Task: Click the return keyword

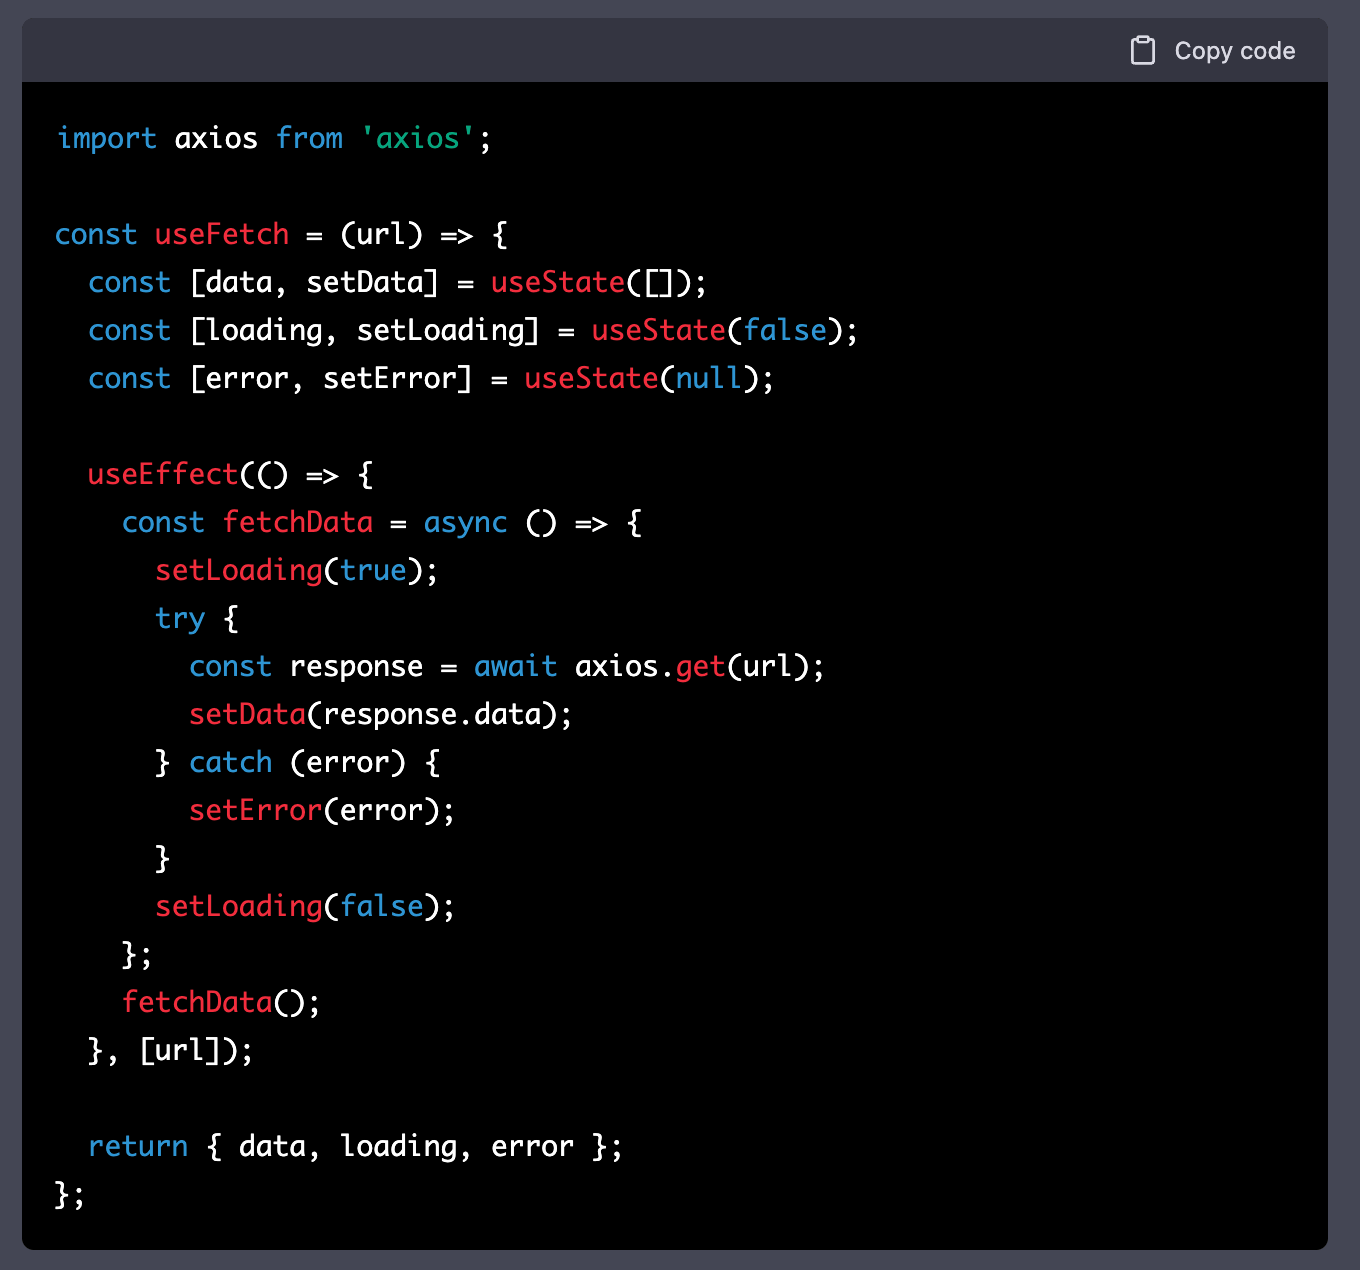Action: point(138,1146)
